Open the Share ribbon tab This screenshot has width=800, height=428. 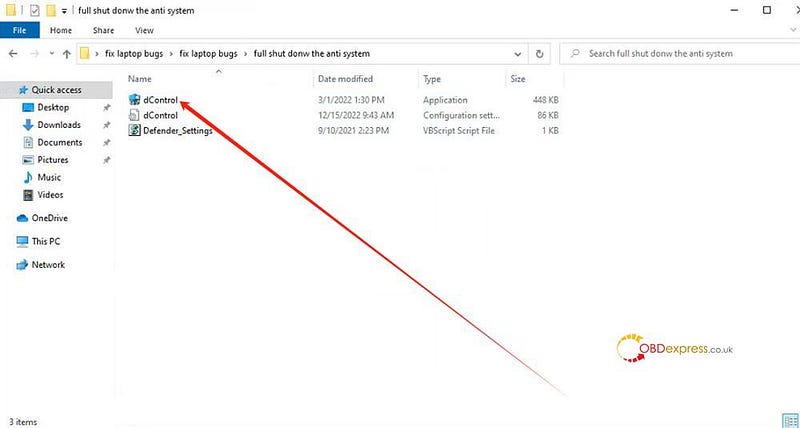click(x=104, y=30)
